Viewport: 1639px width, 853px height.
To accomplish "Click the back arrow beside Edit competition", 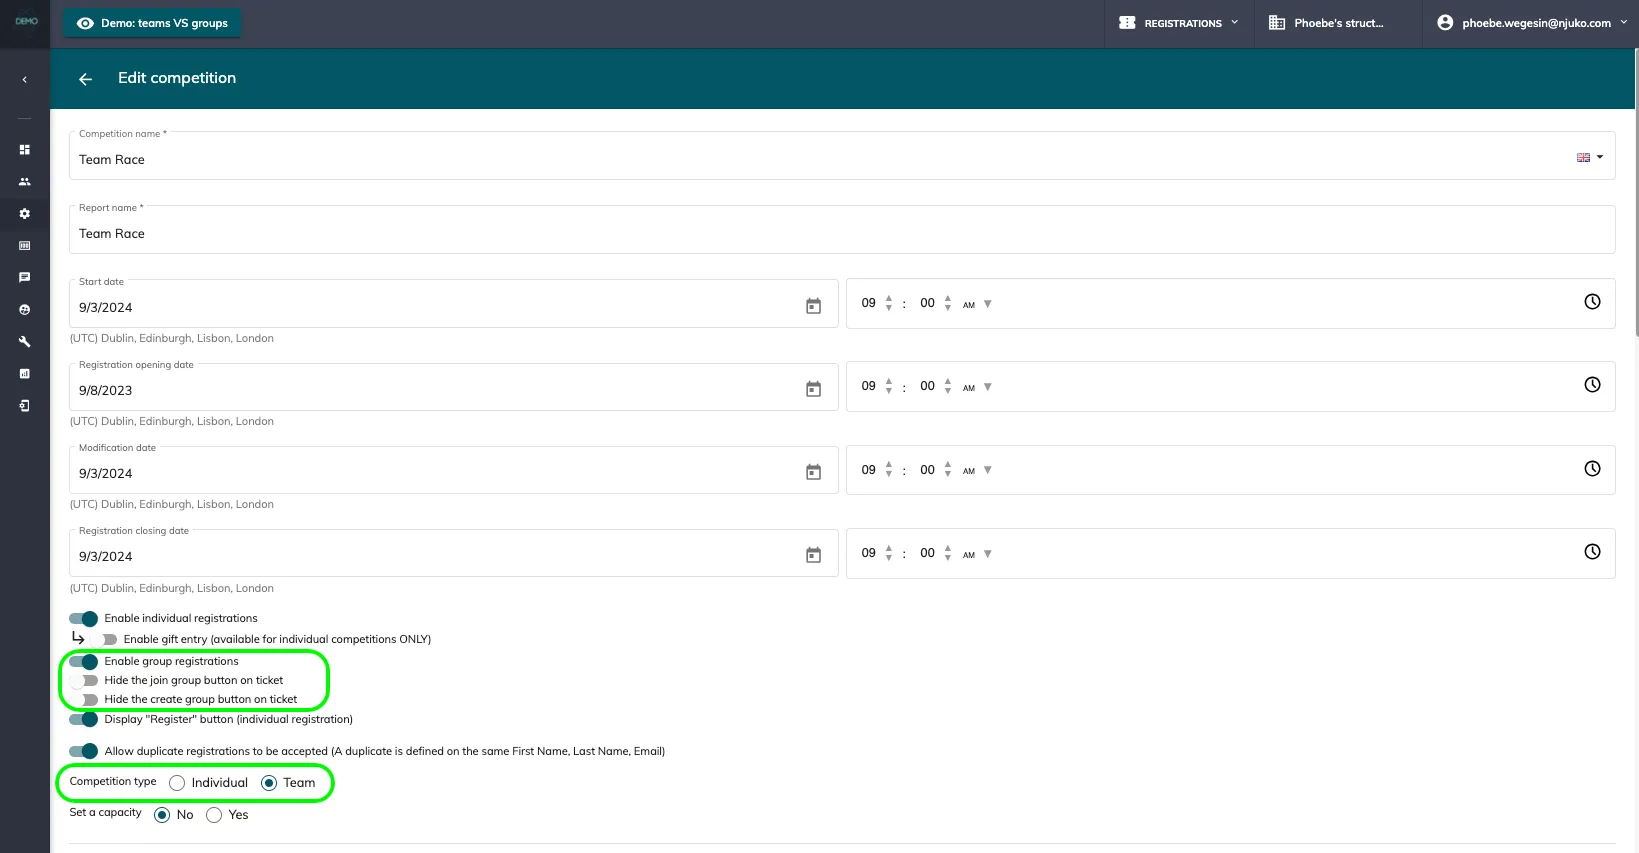I will (85, 79).
